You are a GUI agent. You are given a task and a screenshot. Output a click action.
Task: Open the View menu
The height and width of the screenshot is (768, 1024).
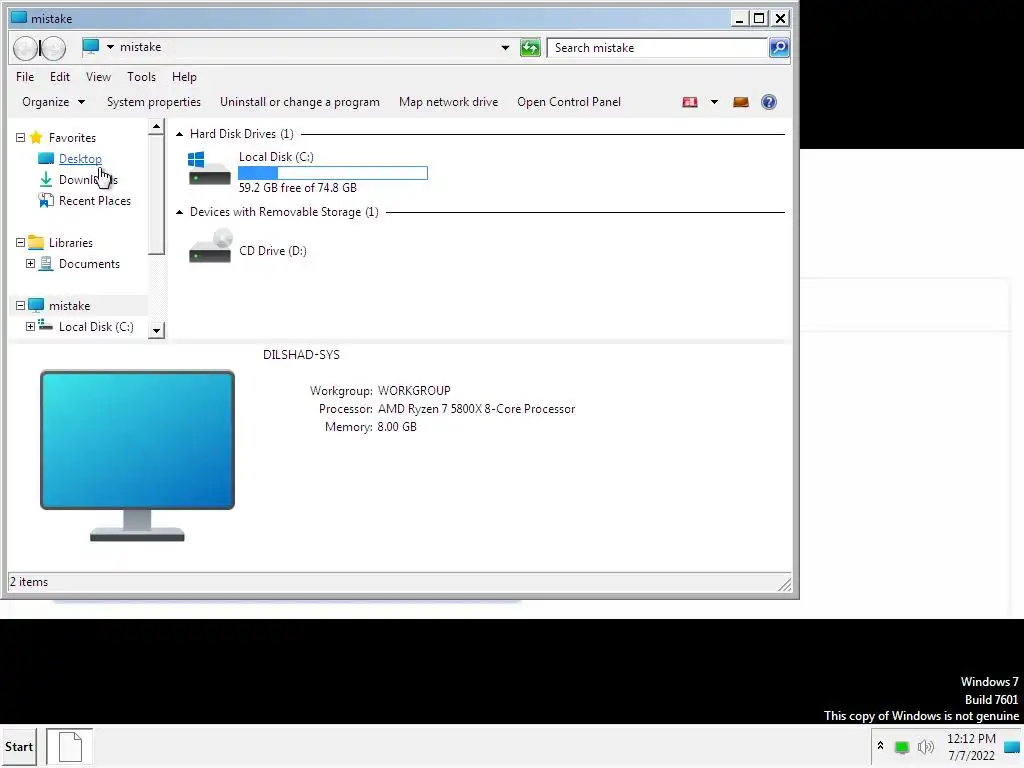point(98,77)
